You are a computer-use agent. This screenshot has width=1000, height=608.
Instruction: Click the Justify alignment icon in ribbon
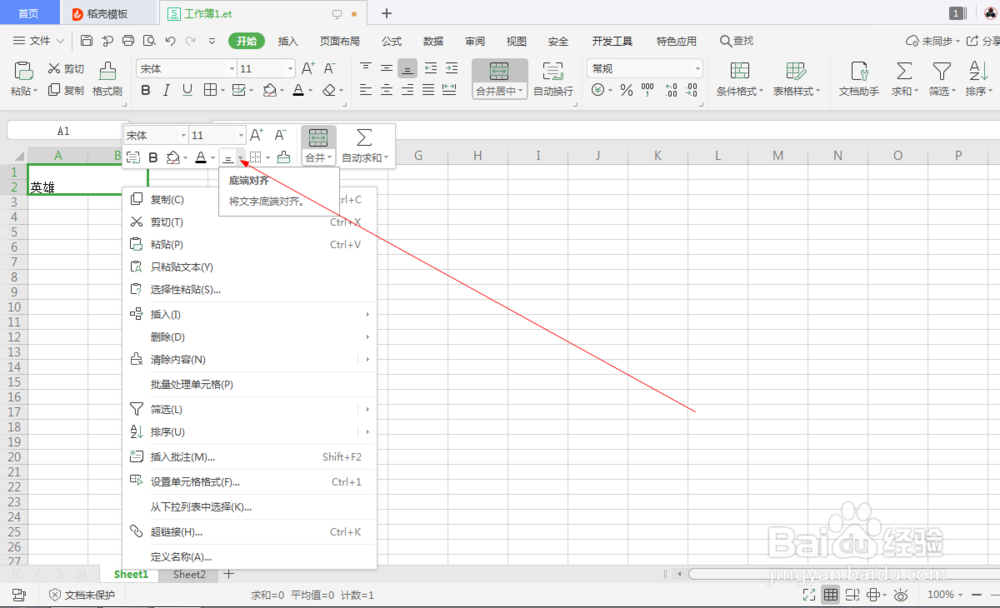coord(429,90)
